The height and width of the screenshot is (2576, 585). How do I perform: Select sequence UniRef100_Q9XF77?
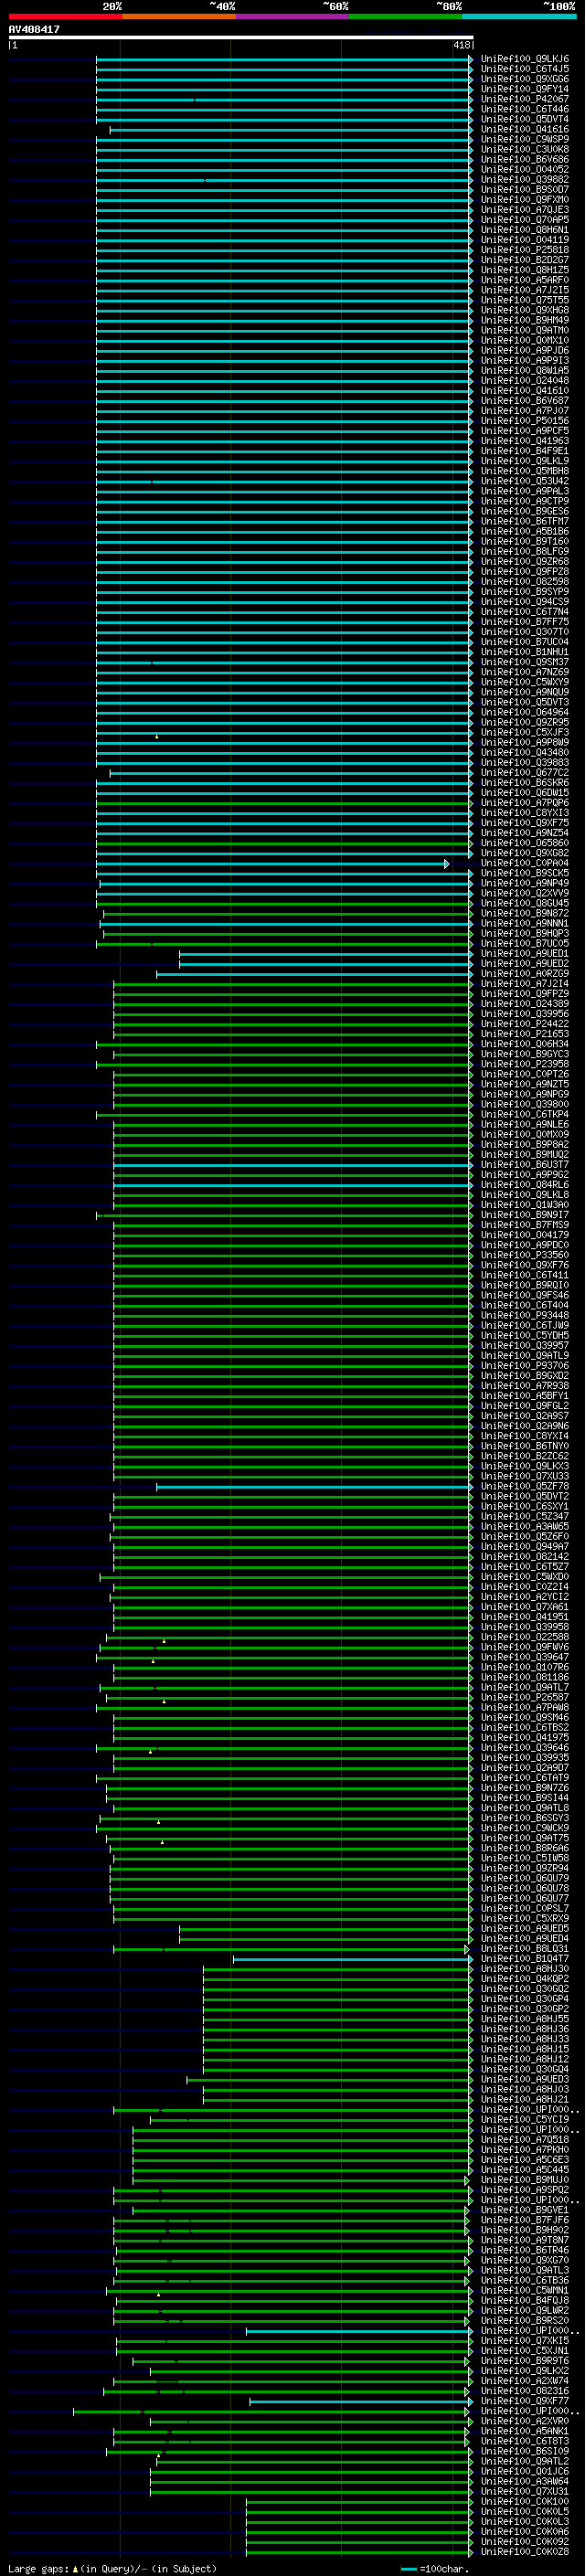click(x=525, y=2400)
